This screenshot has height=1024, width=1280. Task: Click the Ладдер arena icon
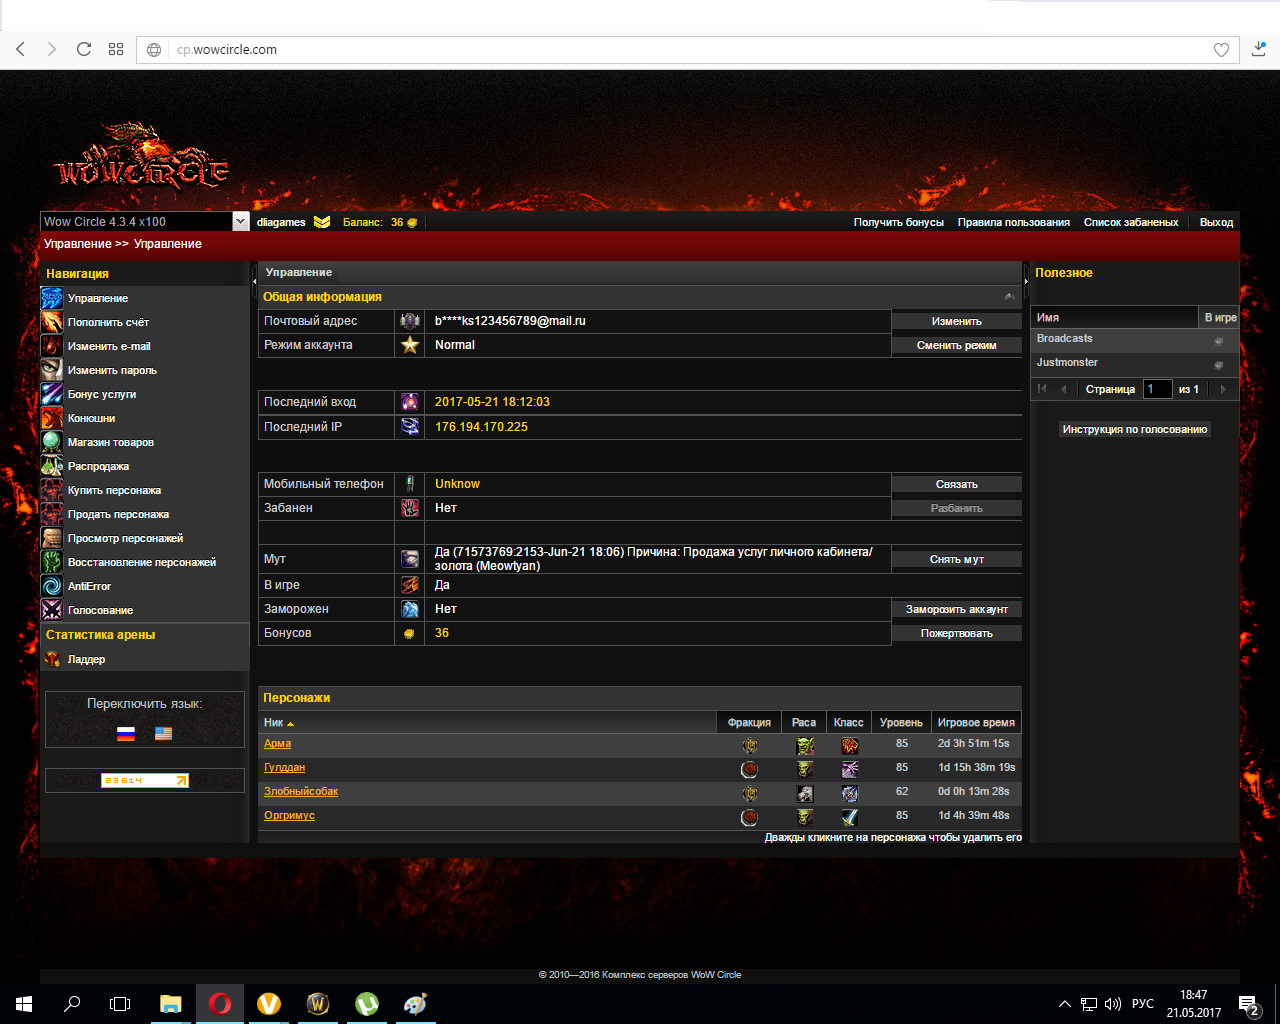tap(52, 659)
